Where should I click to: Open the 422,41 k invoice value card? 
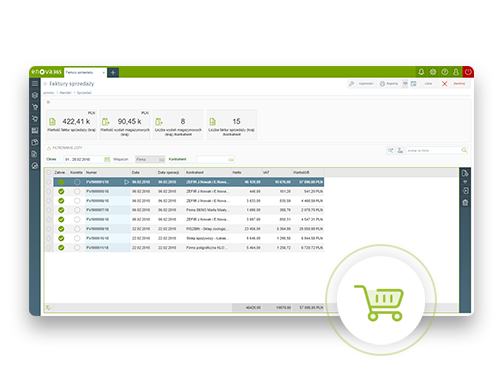(72, 125)
